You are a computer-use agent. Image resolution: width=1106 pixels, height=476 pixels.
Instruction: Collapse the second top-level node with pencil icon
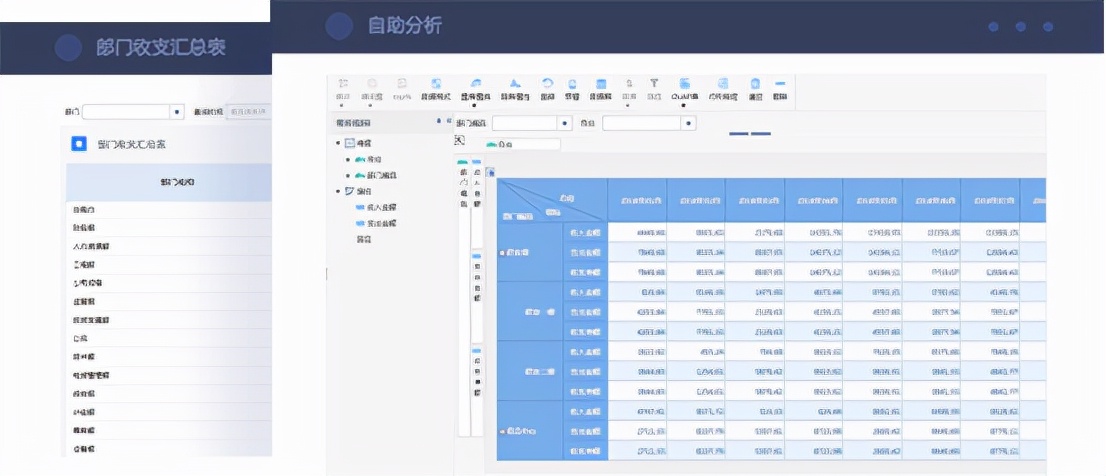tap(339, 191)
